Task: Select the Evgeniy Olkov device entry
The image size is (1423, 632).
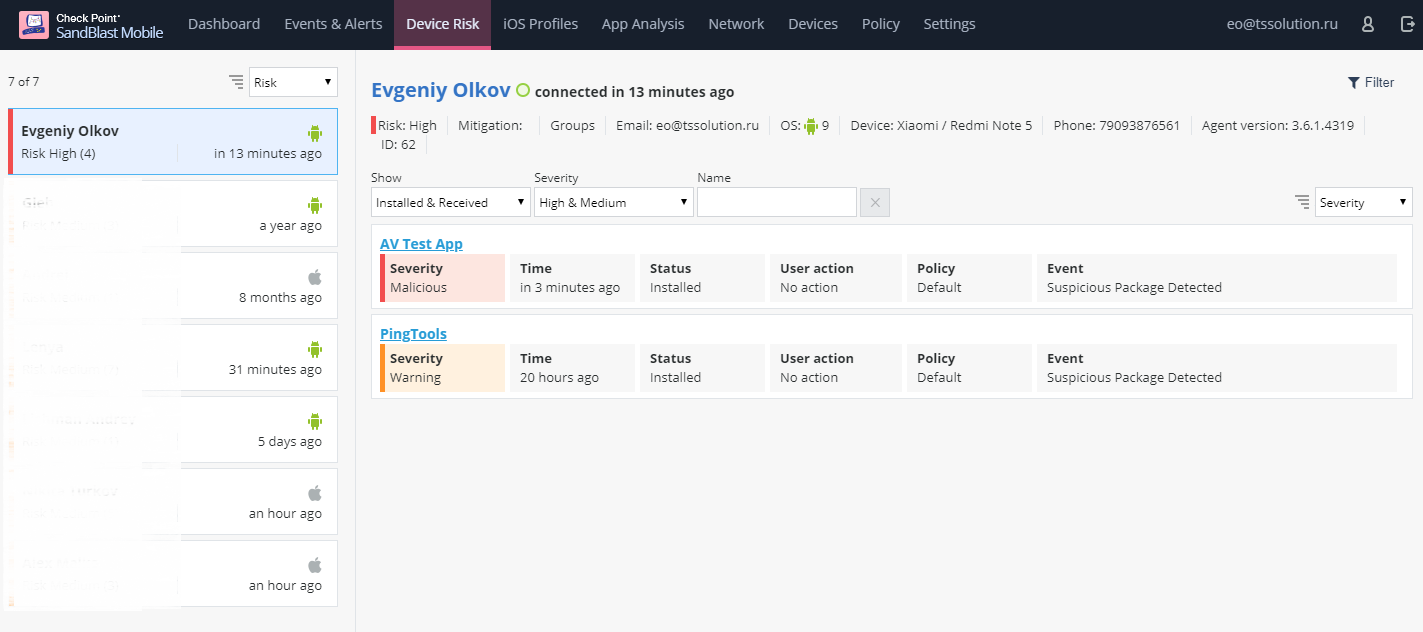Action: point(172,142)
